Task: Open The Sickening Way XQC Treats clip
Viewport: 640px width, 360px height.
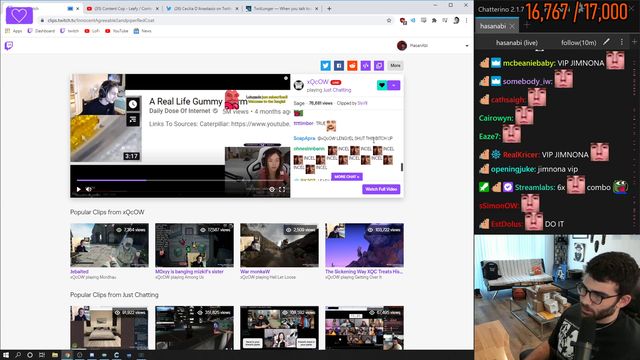Action: pos(364,245)
